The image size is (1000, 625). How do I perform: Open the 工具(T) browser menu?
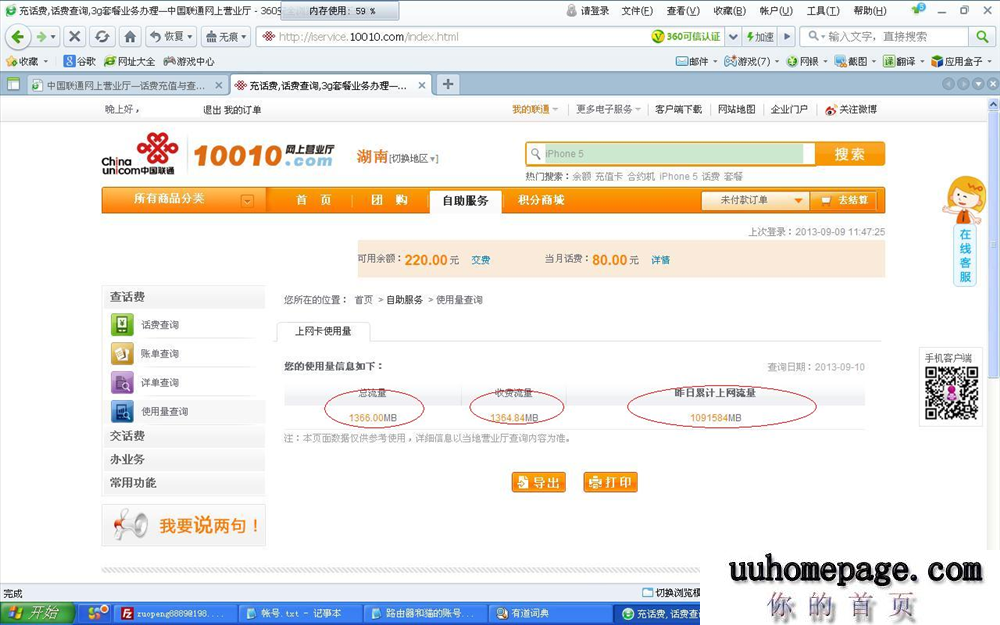[822, 11]
